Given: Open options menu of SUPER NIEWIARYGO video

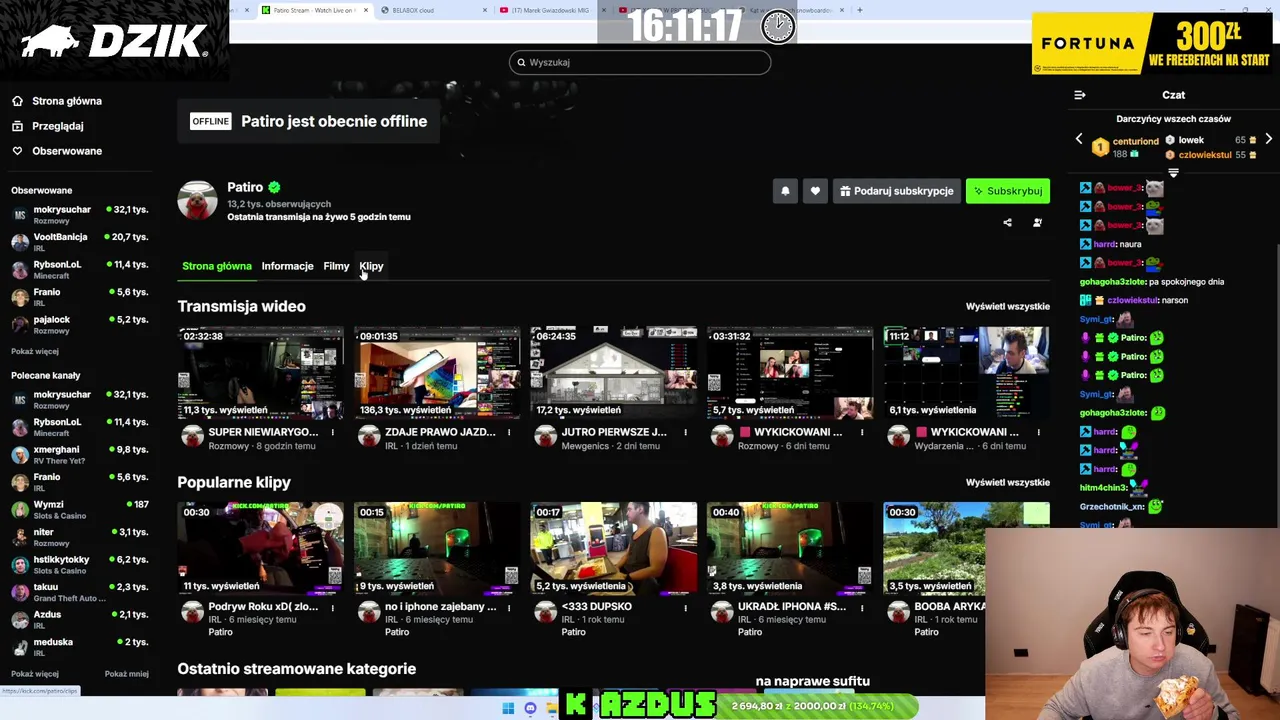Looking at the screenshot, I should click(x=332, y=432).
